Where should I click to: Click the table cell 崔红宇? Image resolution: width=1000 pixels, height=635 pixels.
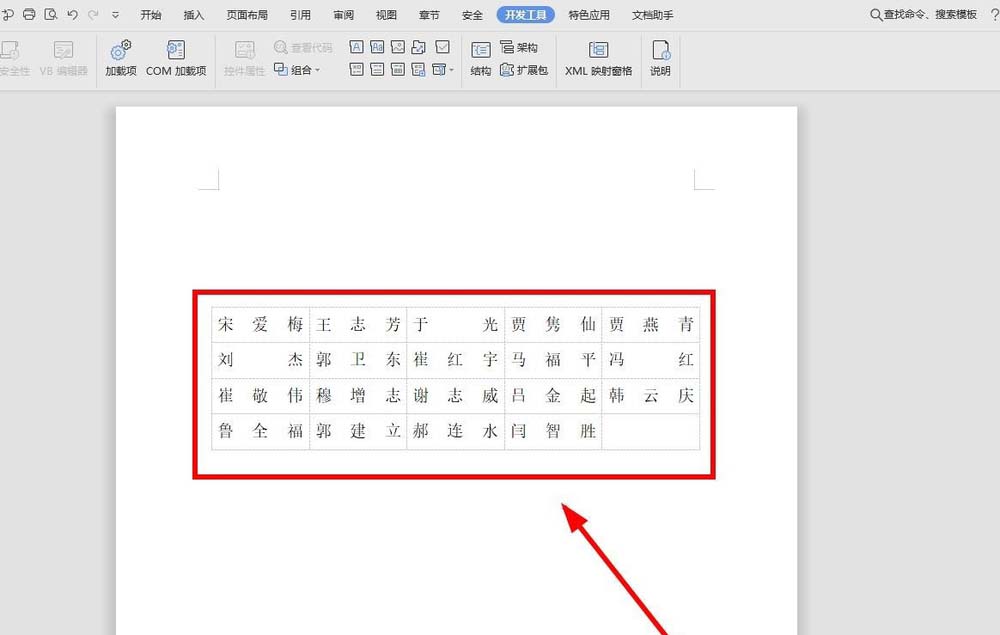pos(455,360)
